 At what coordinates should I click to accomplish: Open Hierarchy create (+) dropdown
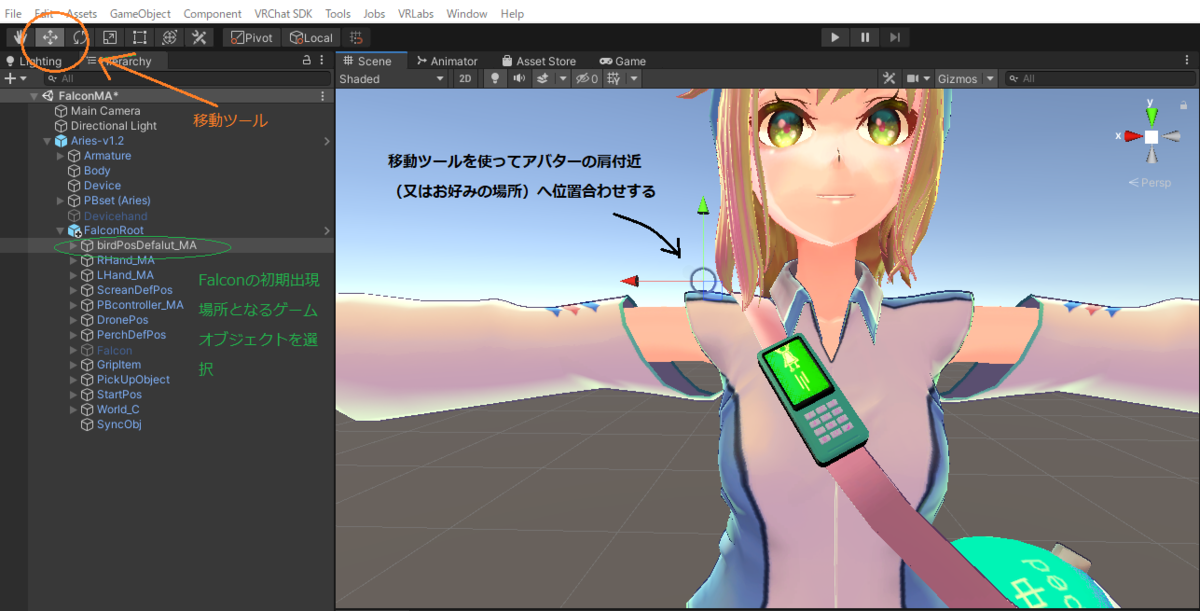pyautogui.click(x=14, y=78)
